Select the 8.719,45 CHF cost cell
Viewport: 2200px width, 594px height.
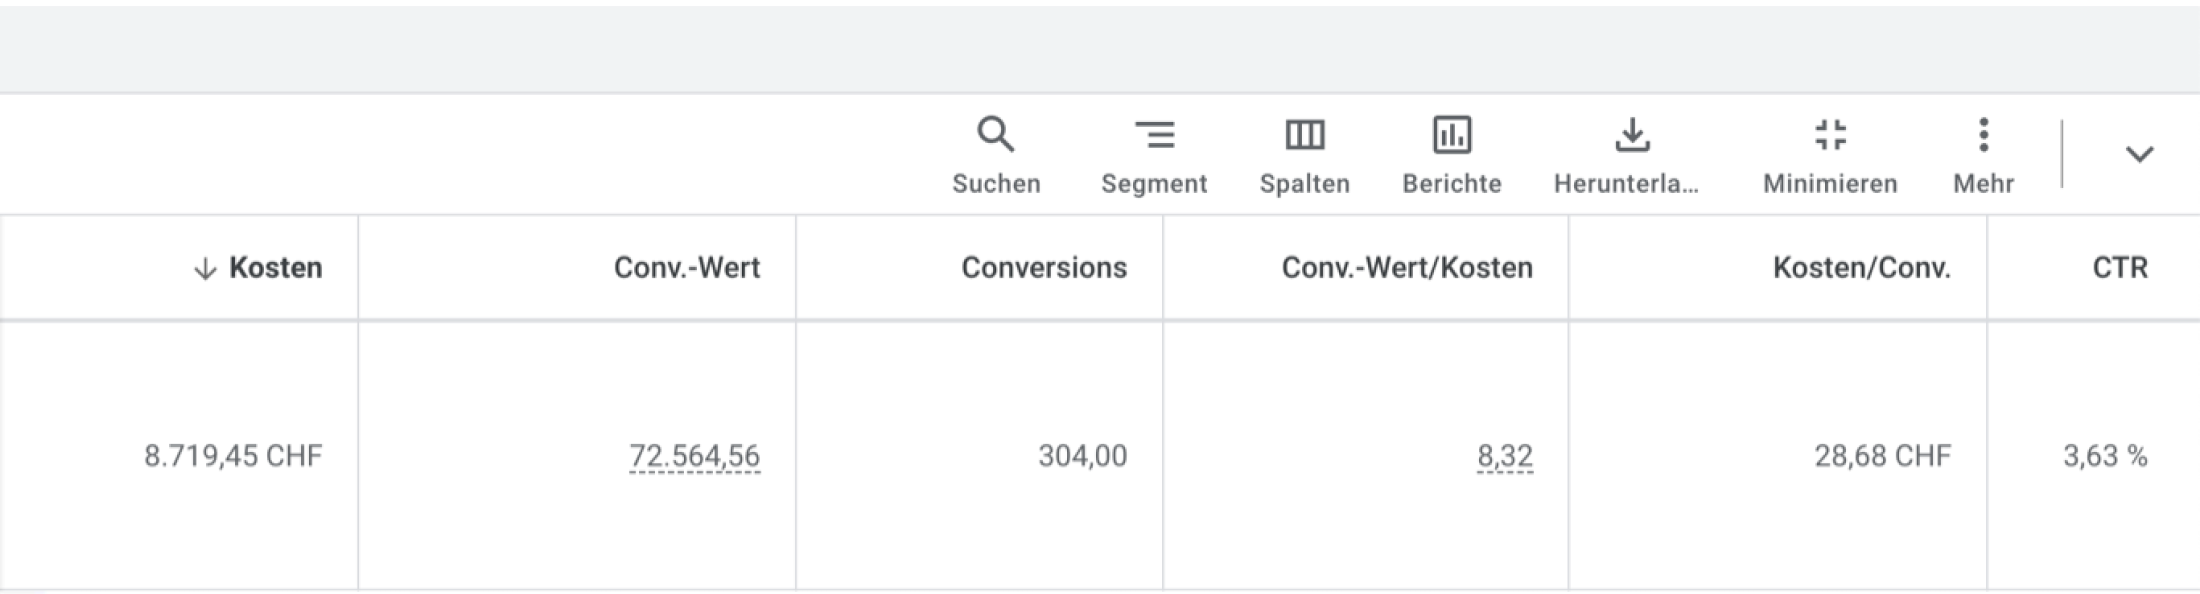click(233, 456)
